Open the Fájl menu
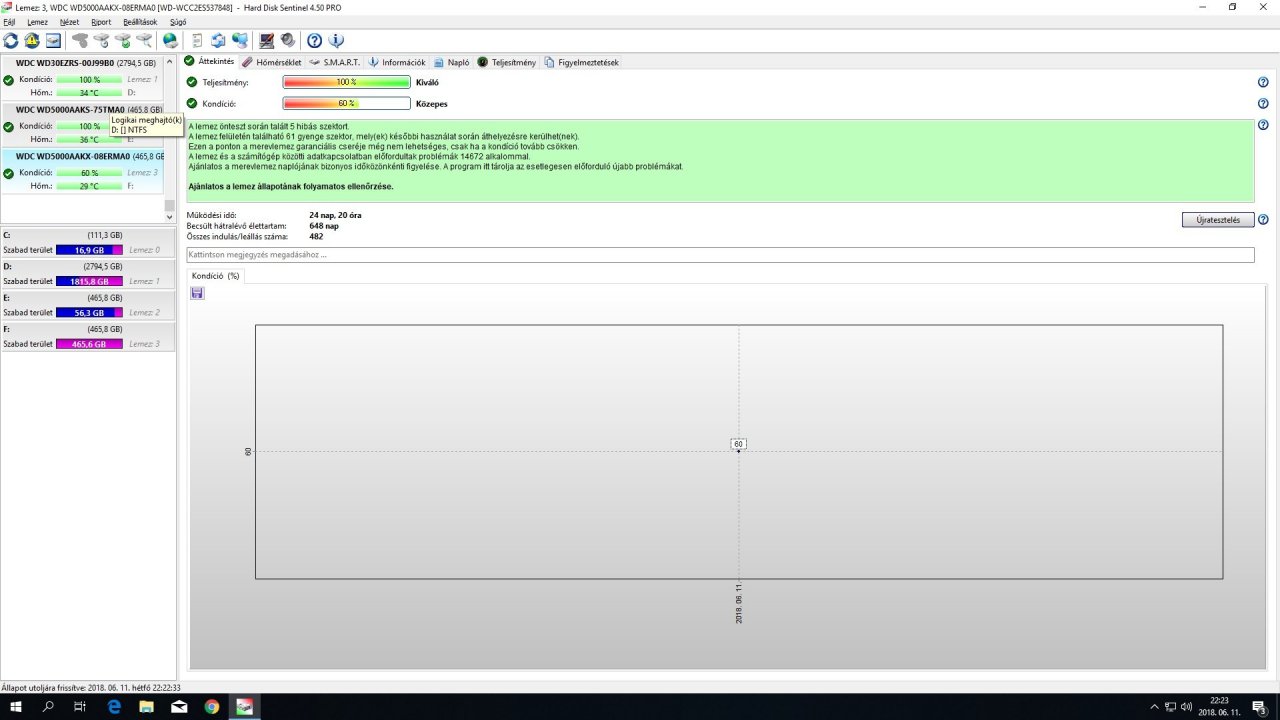This screenshot has width=1280, height=720. 9,21
